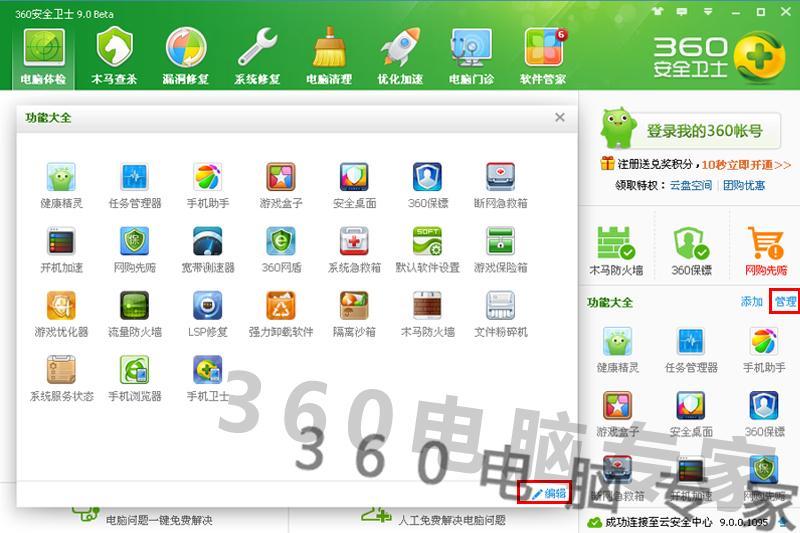Viewport: 800px width, 533px height.
Task: Open 文件粉碎机 tool
Action: coord(501,314)
